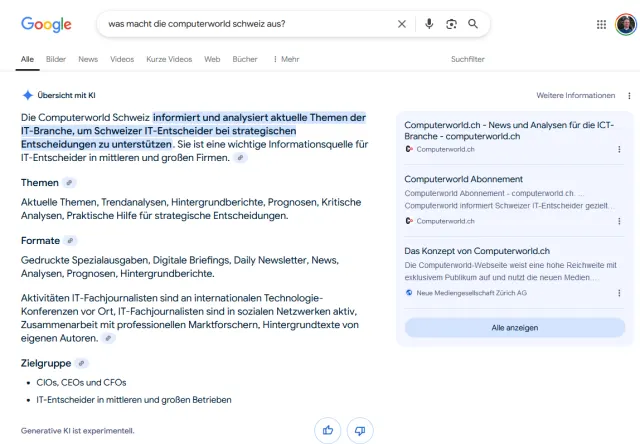Open link icon next to Zielgruppe heading
Screen dimensions: 640x444
pyautogui.click(x=82, y=363)
